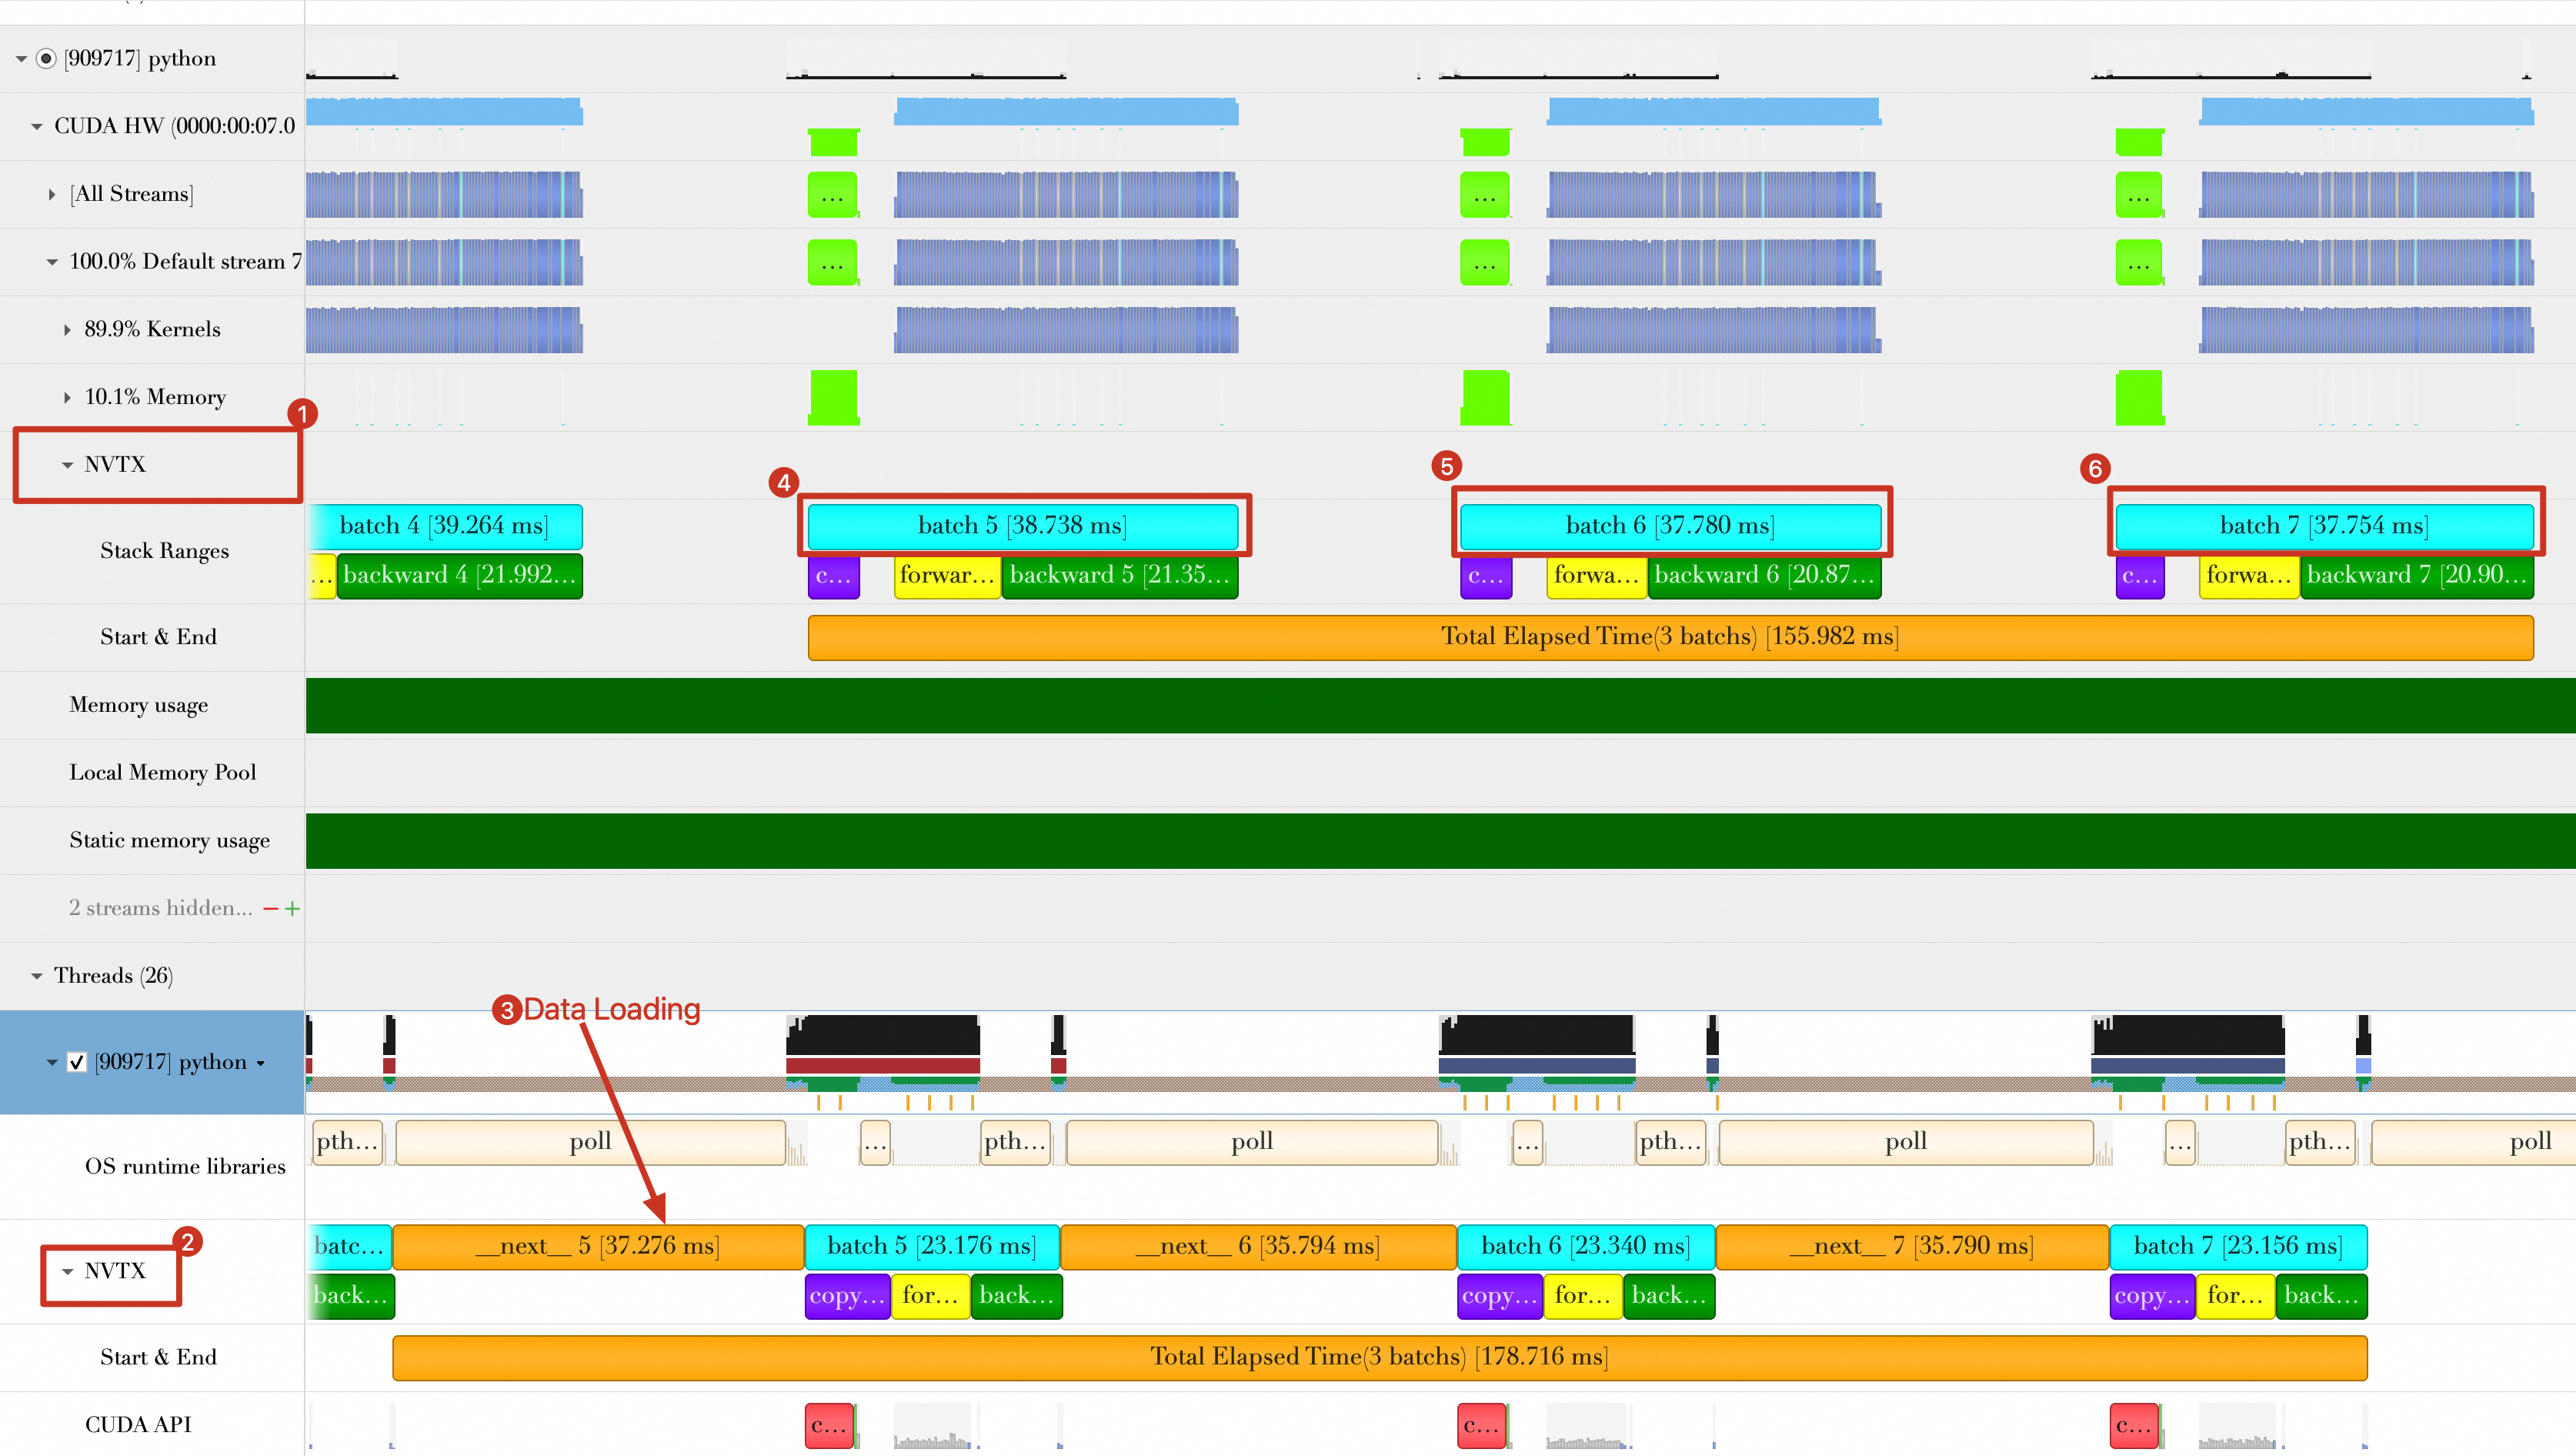Click the __next__ 5 [37.276 ms] range
This screenshot has width=2576, height=1456.
point(597,1246)
